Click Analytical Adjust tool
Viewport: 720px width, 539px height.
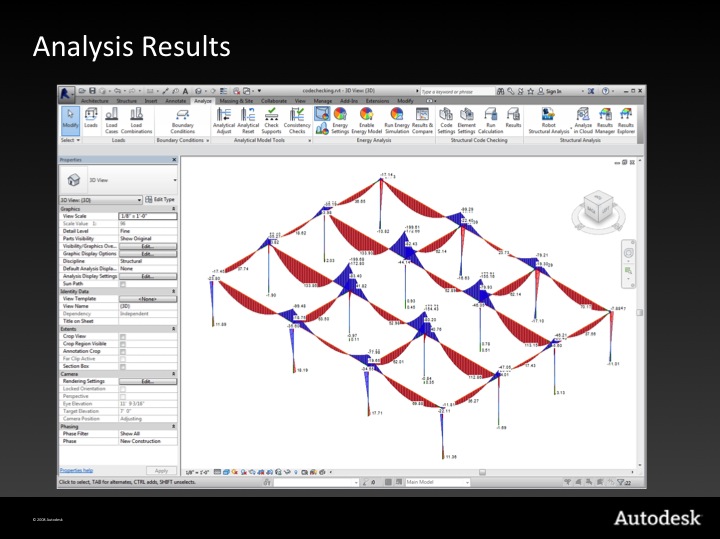[x=224, y=121]
